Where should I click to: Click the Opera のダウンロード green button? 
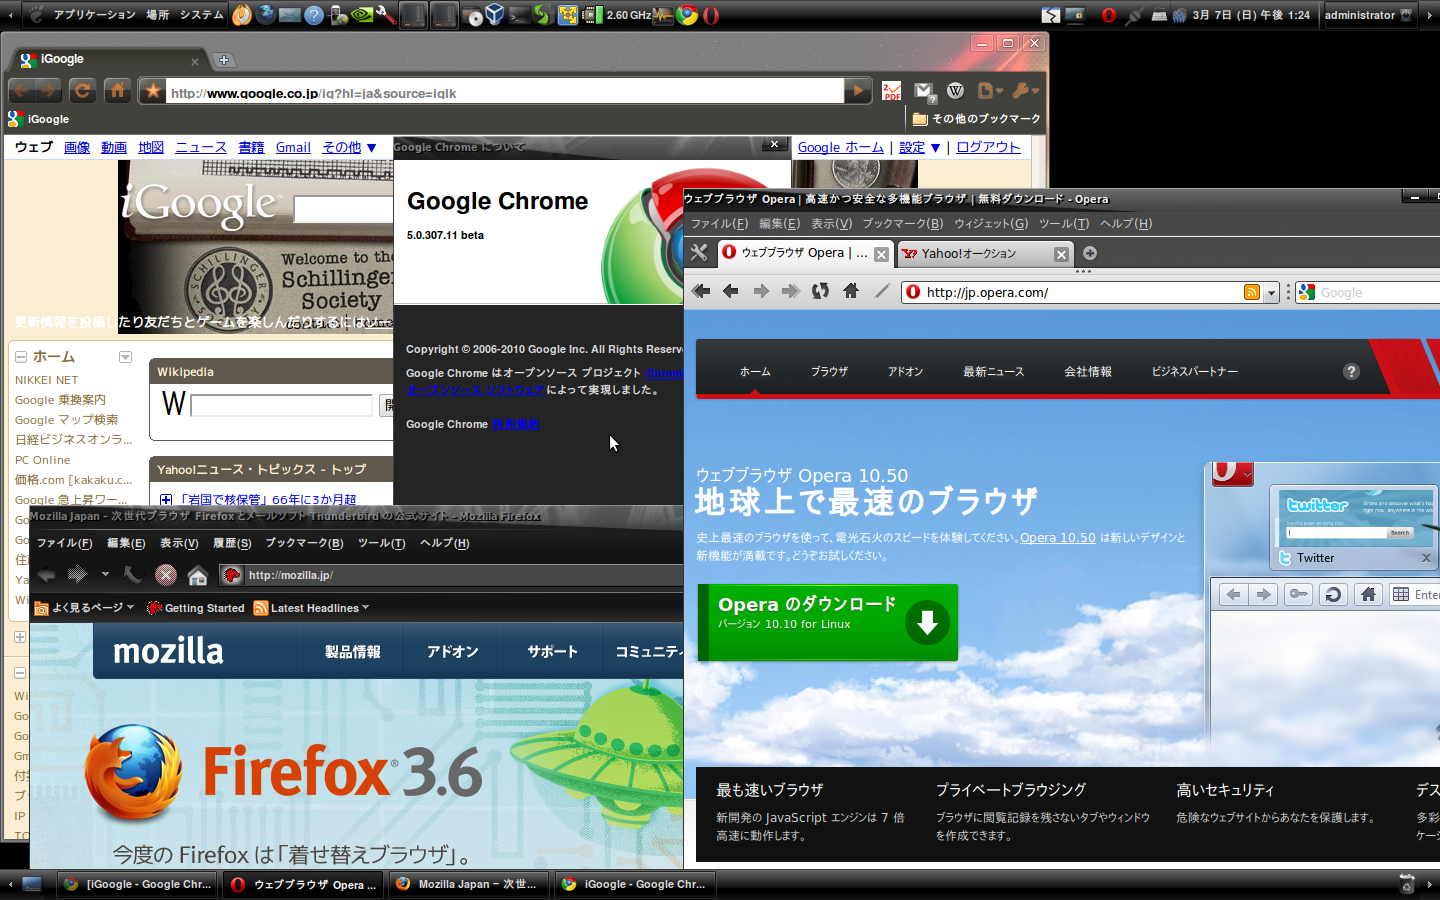[828, 622]
